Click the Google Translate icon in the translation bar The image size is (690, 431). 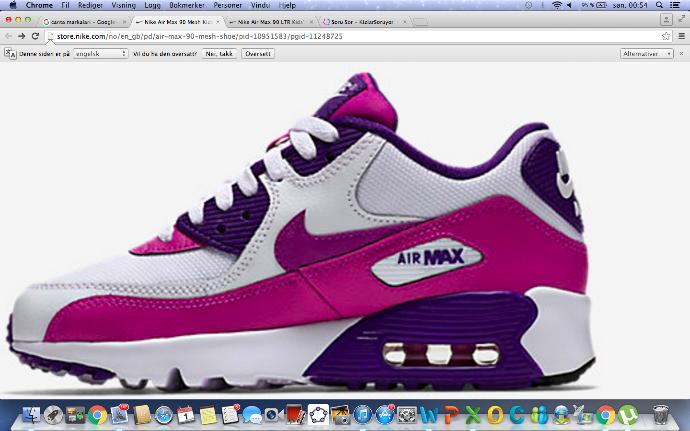10,54
